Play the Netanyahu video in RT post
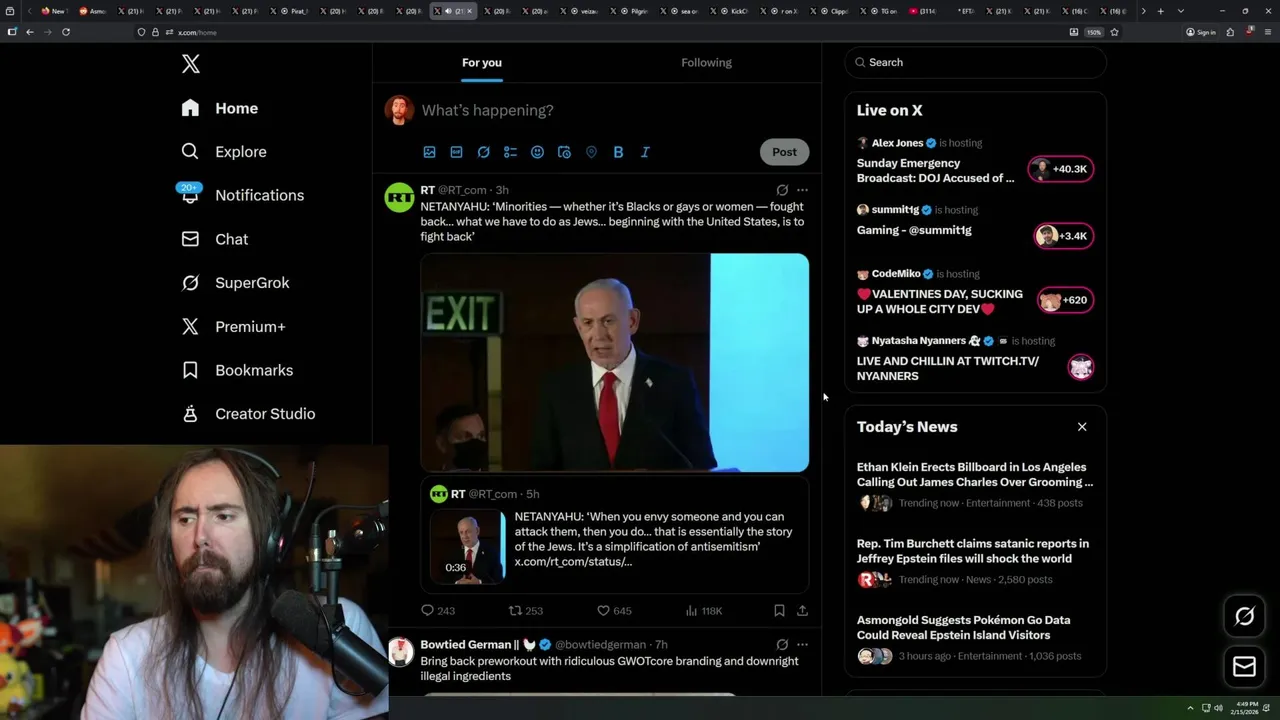1280x720 pixels. coord(614,362)
